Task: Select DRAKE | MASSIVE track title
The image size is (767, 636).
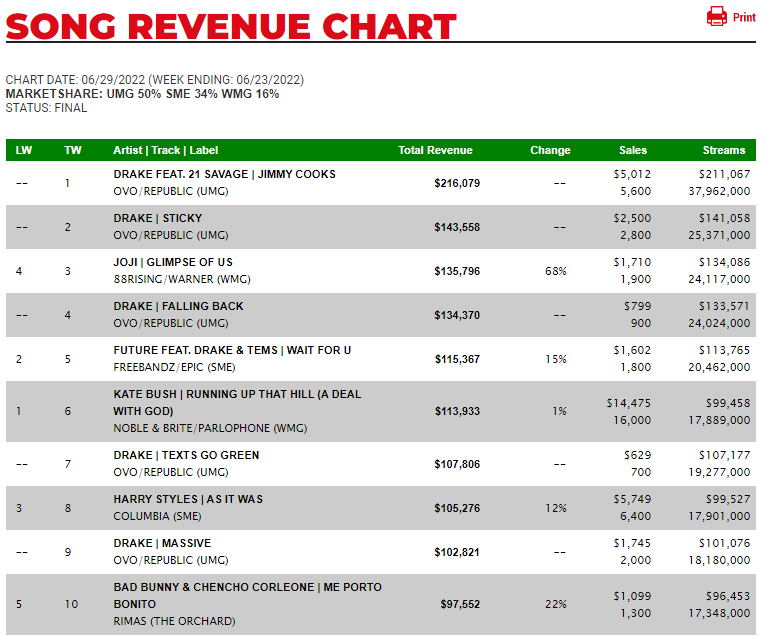Action: [162, 543]
